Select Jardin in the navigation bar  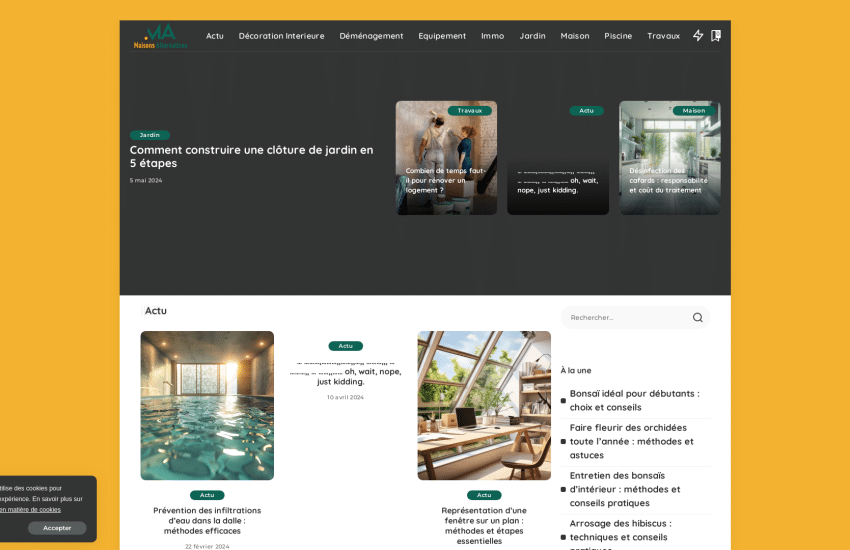click(x=532, y=36)
